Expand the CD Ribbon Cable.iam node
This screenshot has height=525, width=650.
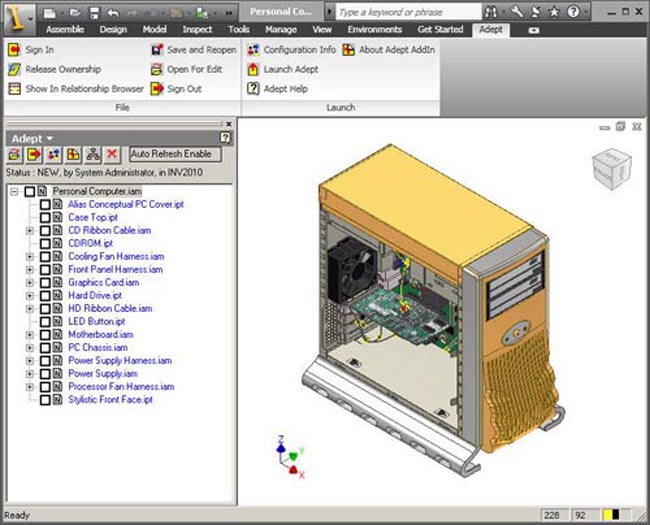pos(30,231)
